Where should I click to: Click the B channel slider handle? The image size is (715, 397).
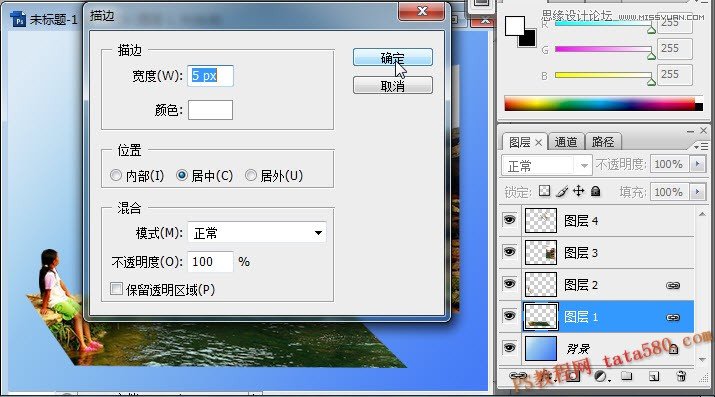click(651, 81)
